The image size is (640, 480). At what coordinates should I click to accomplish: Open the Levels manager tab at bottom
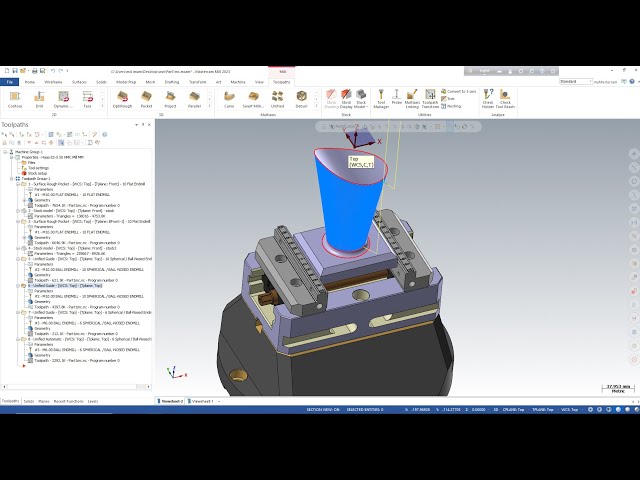point(93,401)
